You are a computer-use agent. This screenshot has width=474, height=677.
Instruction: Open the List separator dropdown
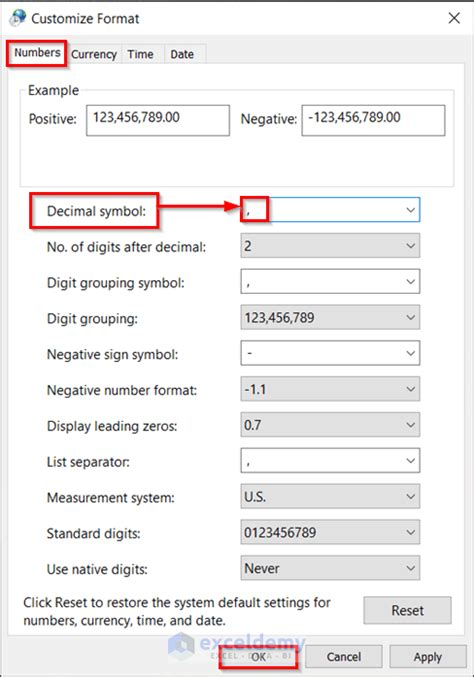coord(330,460)
